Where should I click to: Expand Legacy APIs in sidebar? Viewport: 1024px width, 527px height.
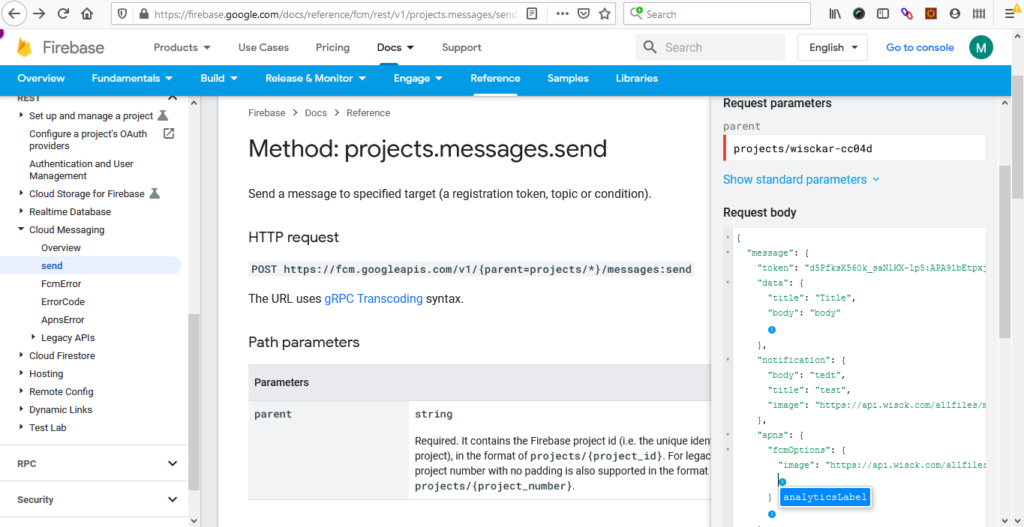(34, 338)
